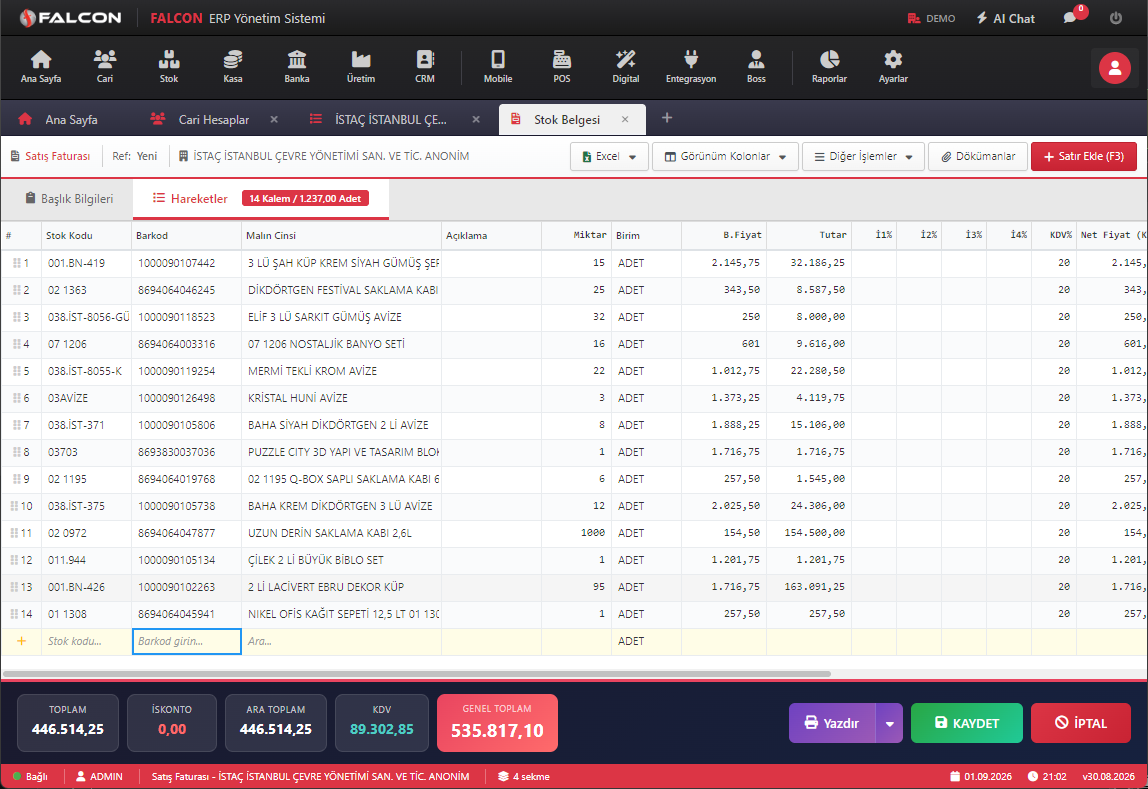Click the power logout icon
The width and height of the screenshot is (1148, 789).
(x=1116, y=18)
